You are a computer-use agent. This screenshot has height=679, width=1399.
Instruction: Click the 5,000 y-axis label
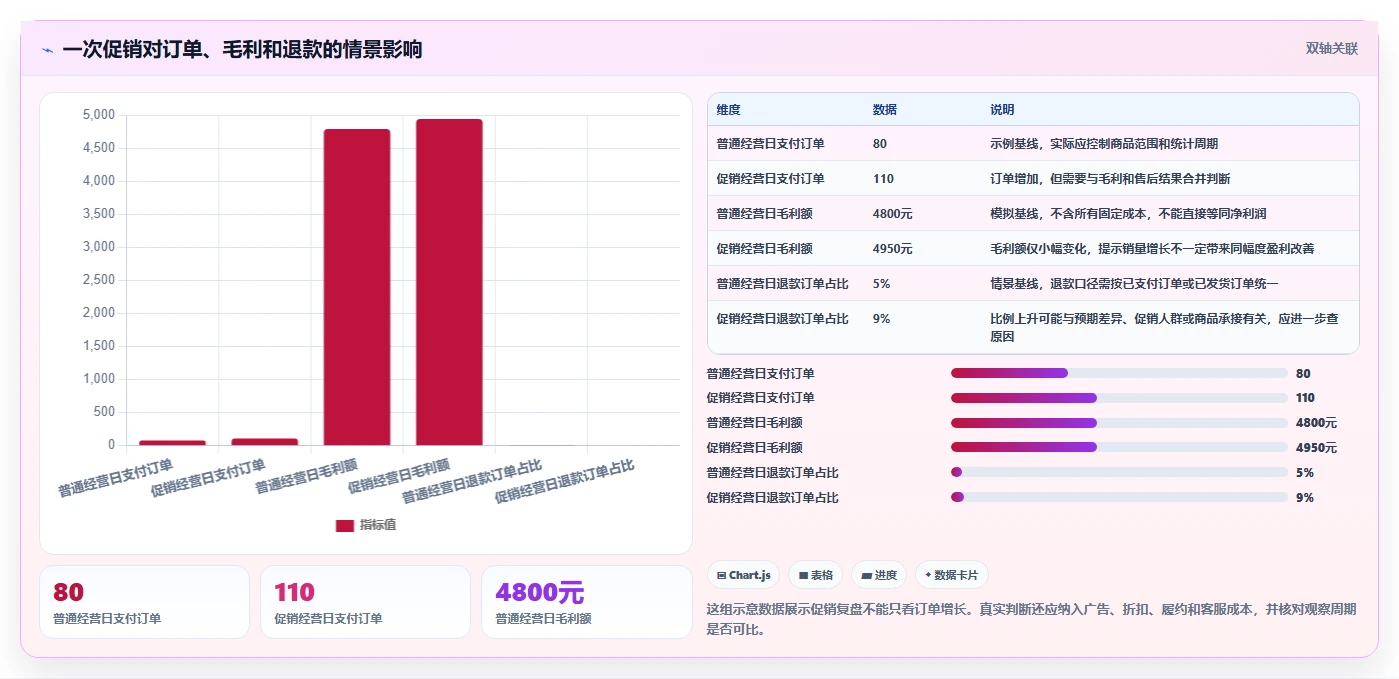click(98, 115)
